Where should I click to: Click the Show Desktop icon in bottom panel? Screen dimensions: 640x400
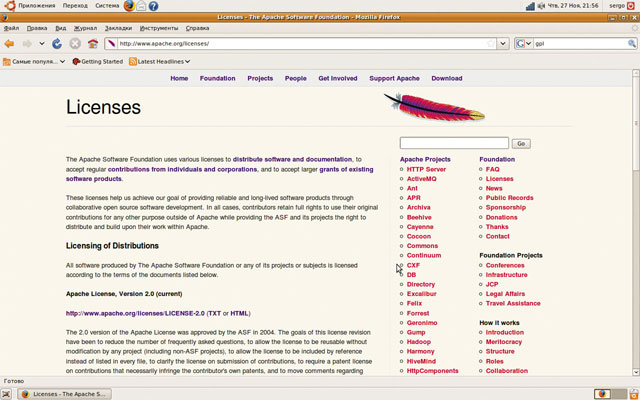[x=7, y=394]
